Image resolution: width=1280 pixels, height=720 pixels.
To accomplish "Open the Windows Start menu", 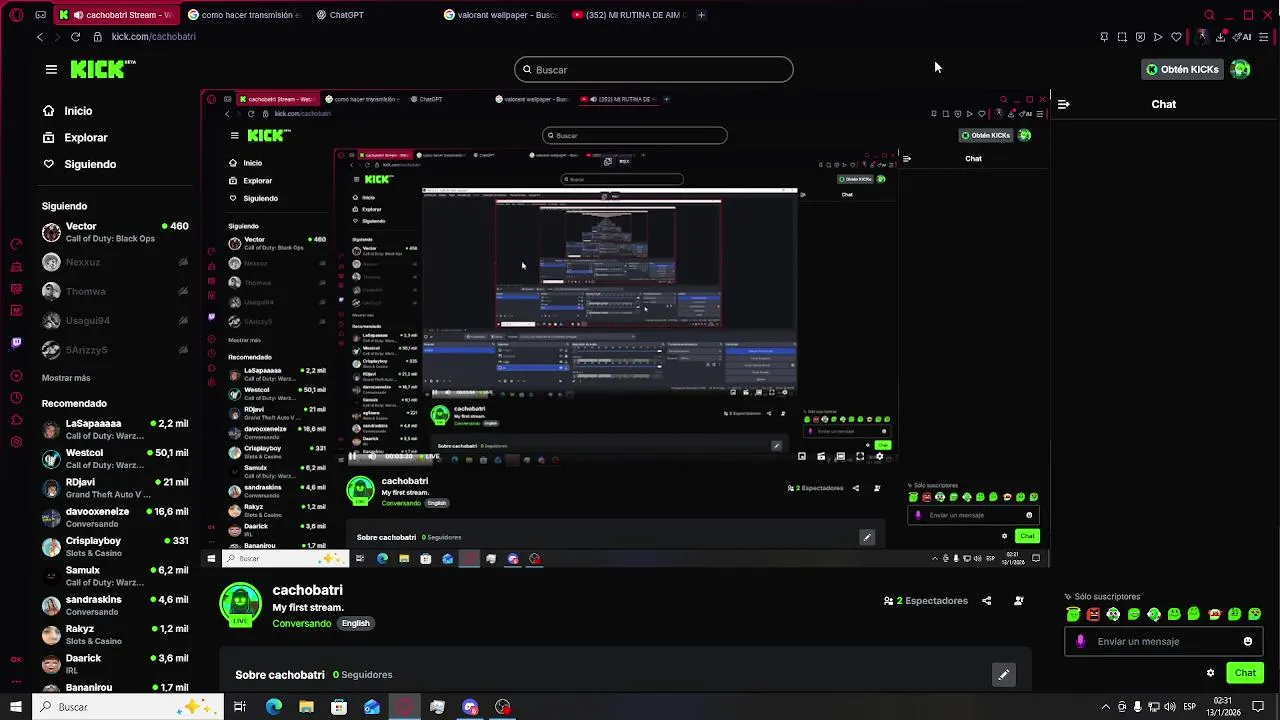I will tap(15, 707).
